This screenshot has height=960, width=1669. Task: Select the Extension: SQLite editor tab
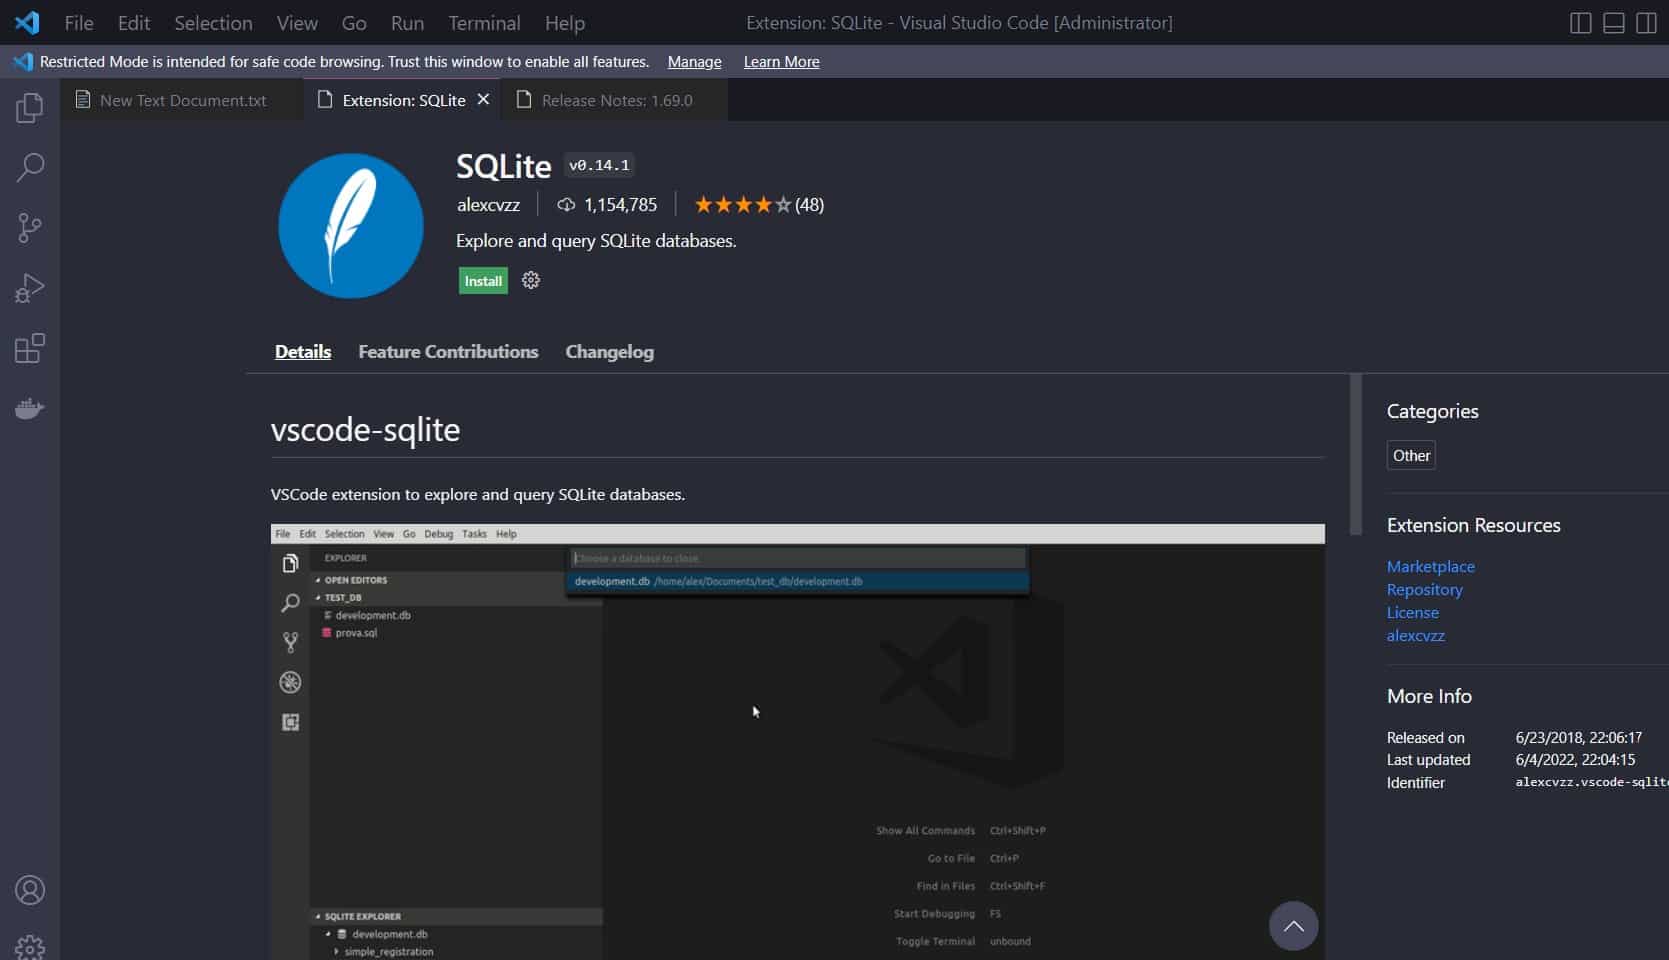(403, 100)
